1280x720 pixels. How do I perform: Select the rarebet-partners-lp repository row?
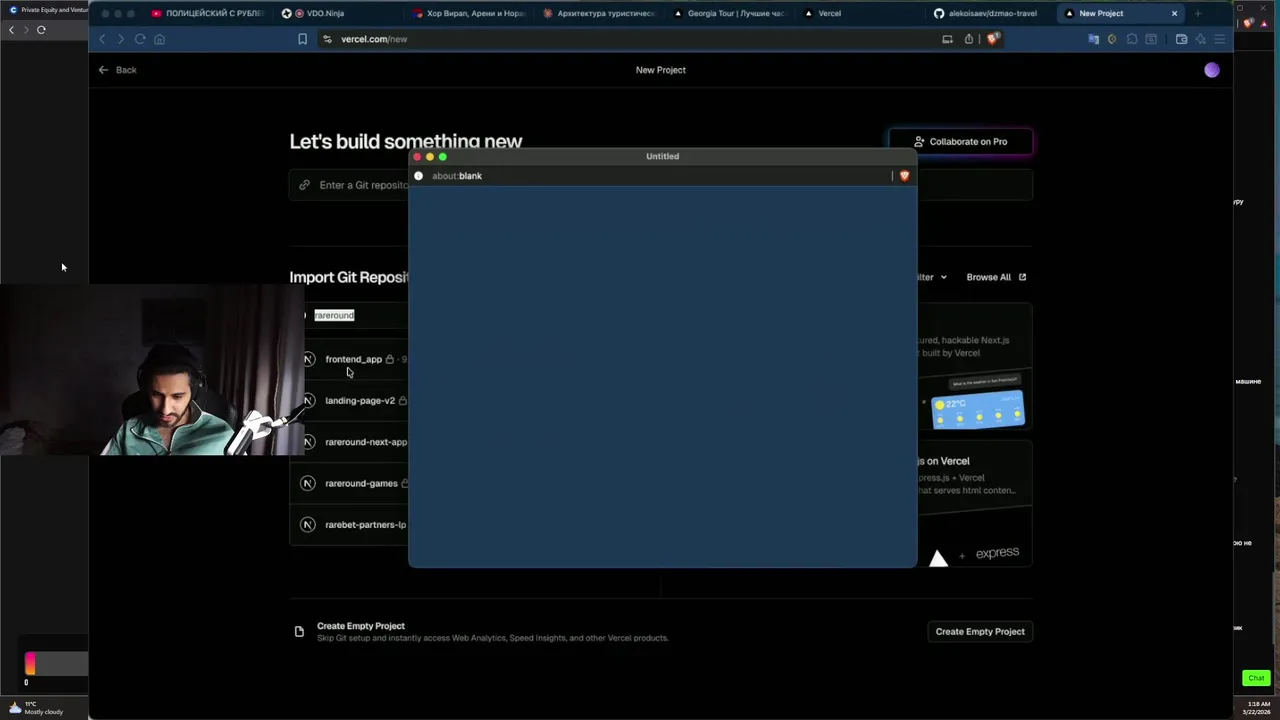click(349, 524)
